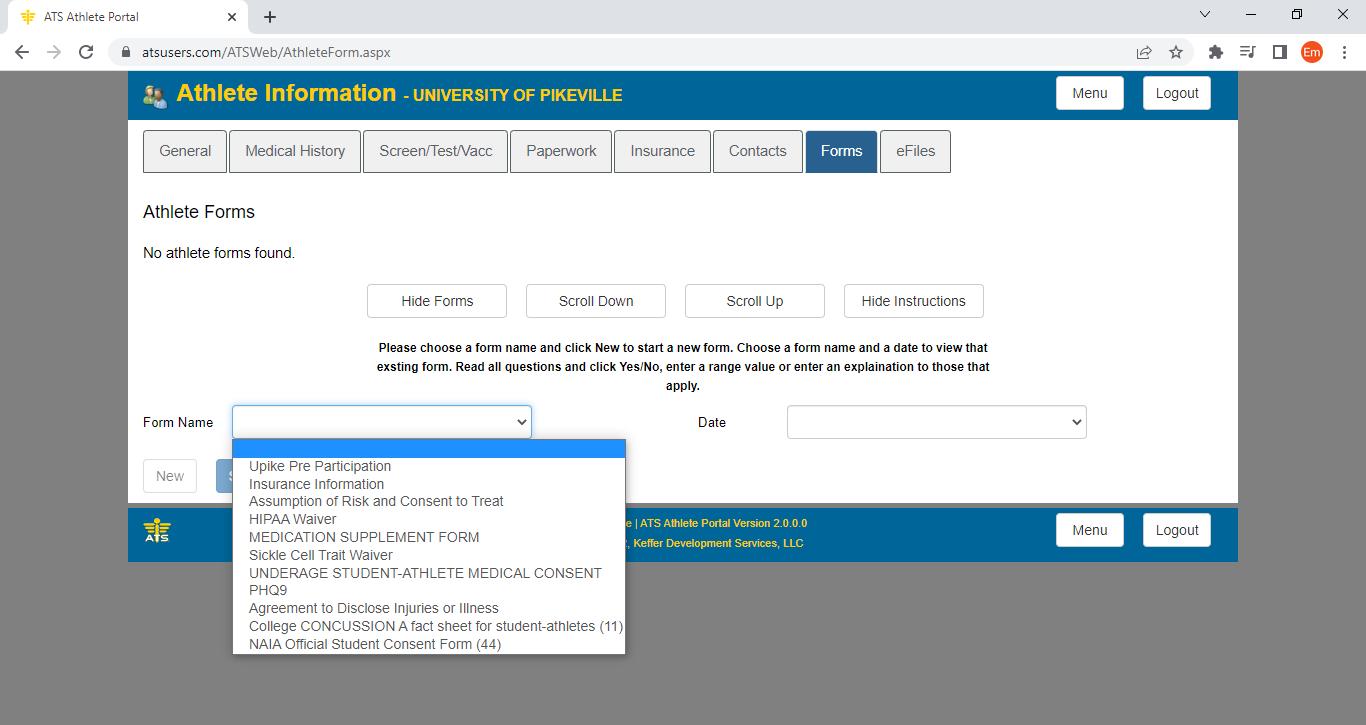Click the Hide Instructions button
The width and height of the screenshot is (1366, 725).
[914, 301]
